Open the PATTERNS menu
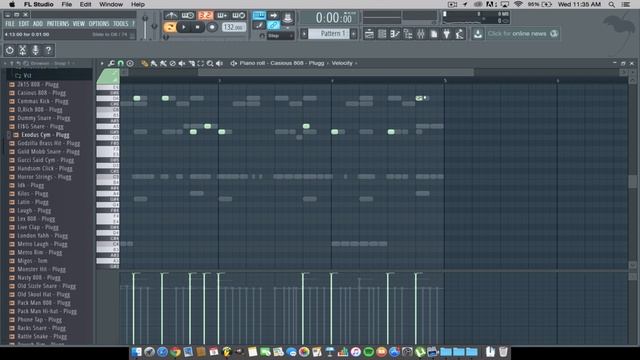Screen dimensions: 640x360 click(58, 24)
